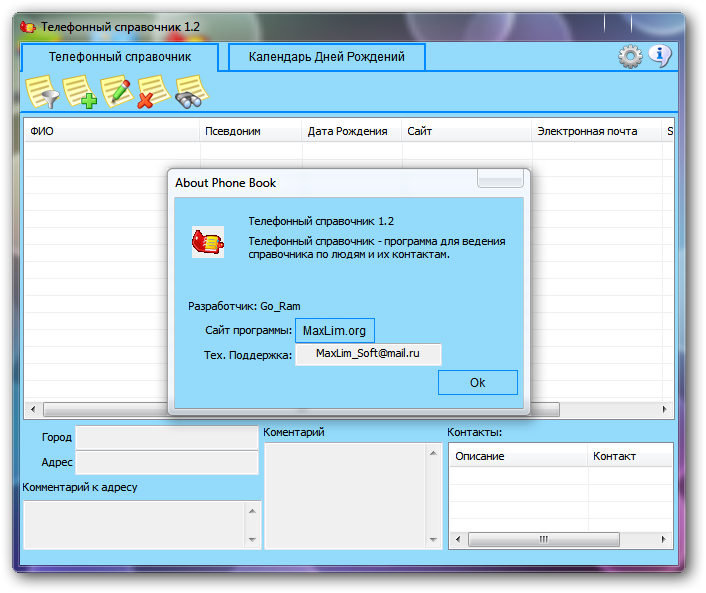Sort by Дата Рождения column header

351,131
